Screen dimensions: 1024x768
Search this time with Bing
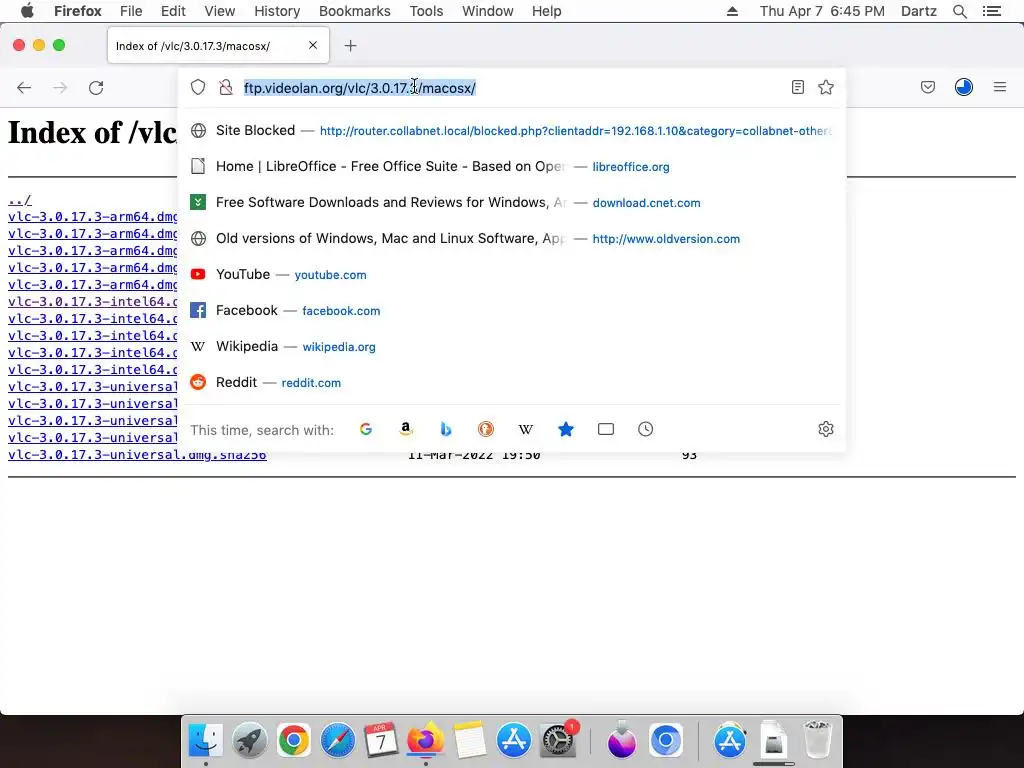[x=446, y=429]
